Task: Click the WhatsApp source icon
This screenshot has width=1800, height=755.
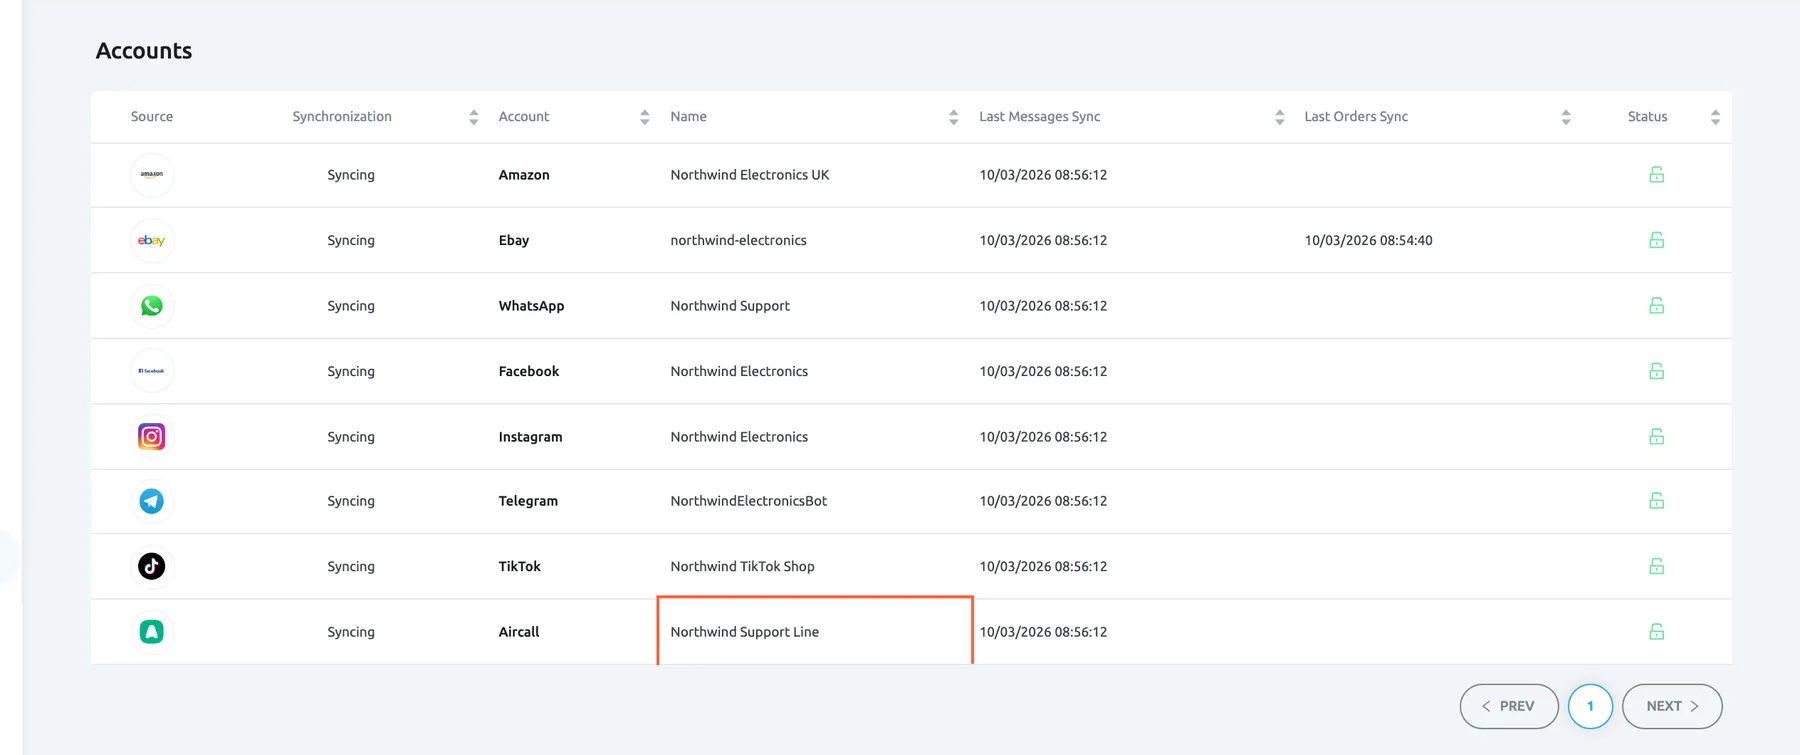Action: coord(152,306)
